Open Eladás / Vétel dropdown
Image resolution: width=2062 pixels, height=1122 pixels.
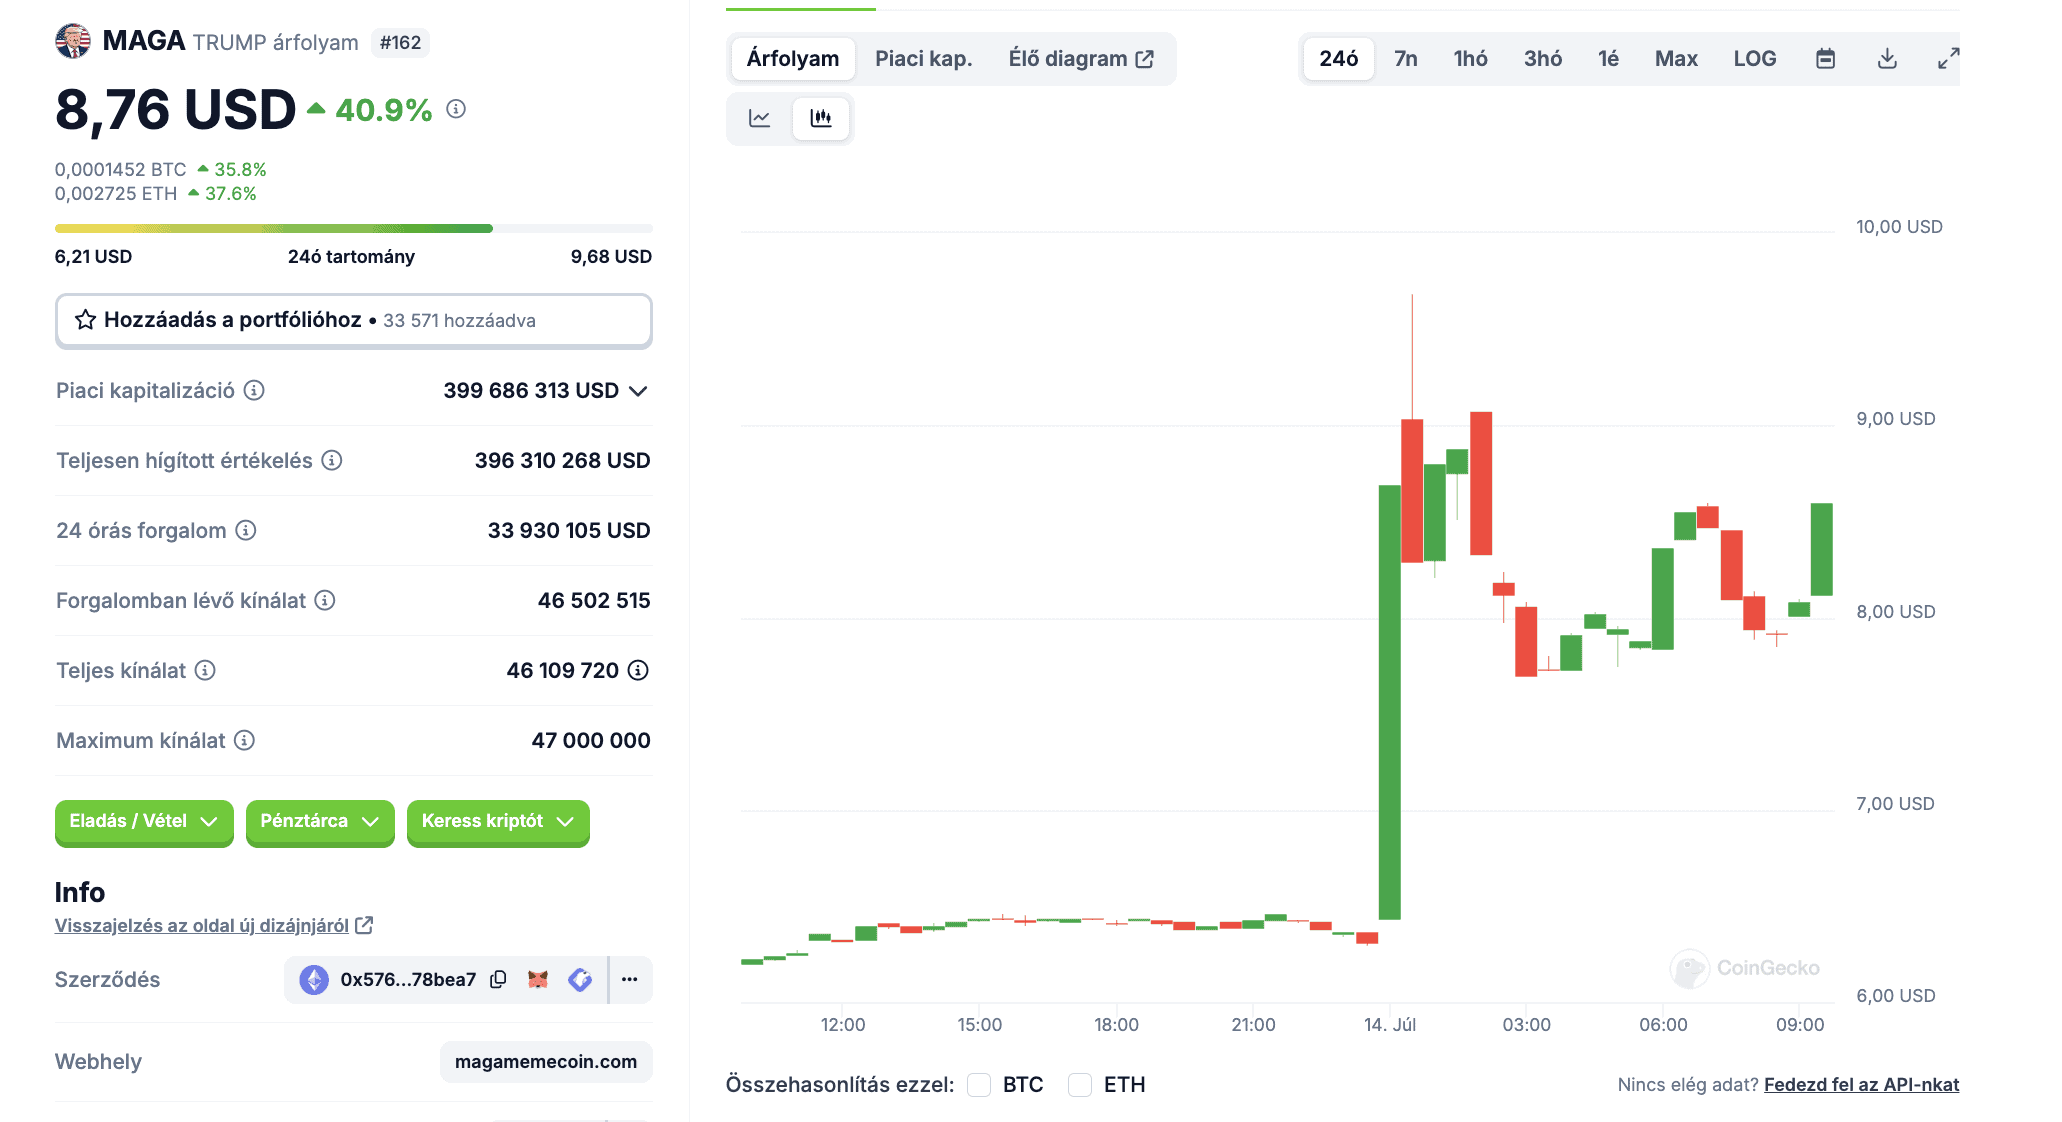[x=144, y=822]
